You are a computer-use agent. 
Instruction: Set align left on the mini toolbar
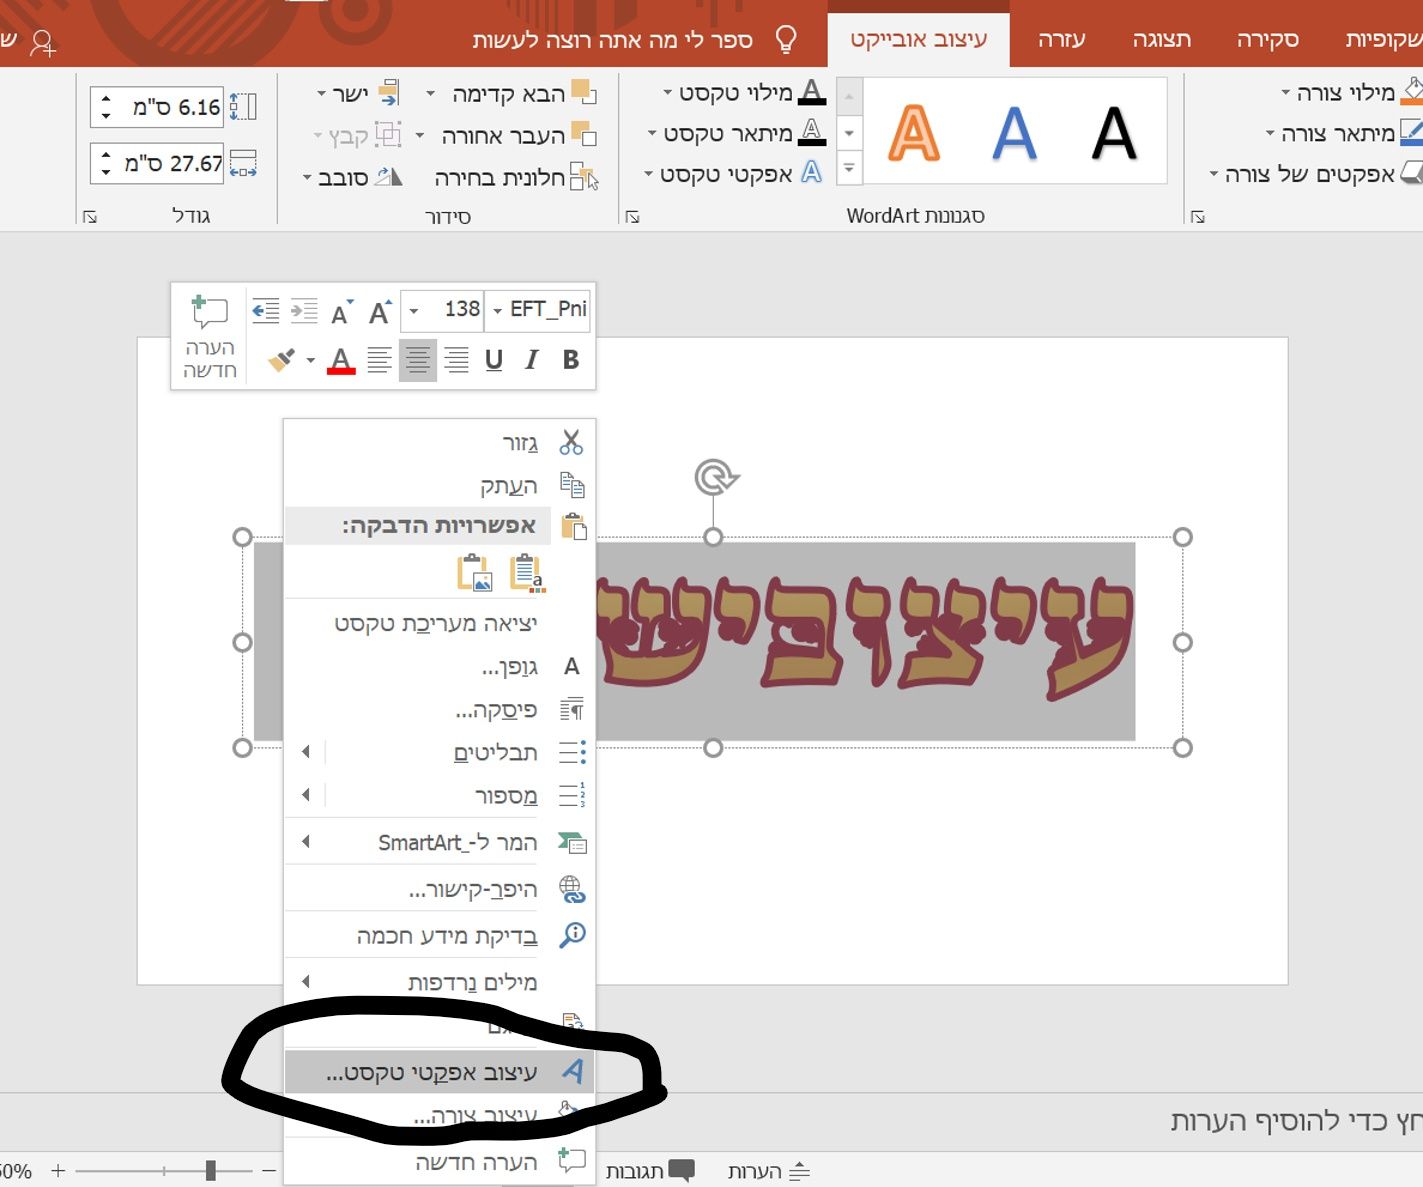coord(379,360)
